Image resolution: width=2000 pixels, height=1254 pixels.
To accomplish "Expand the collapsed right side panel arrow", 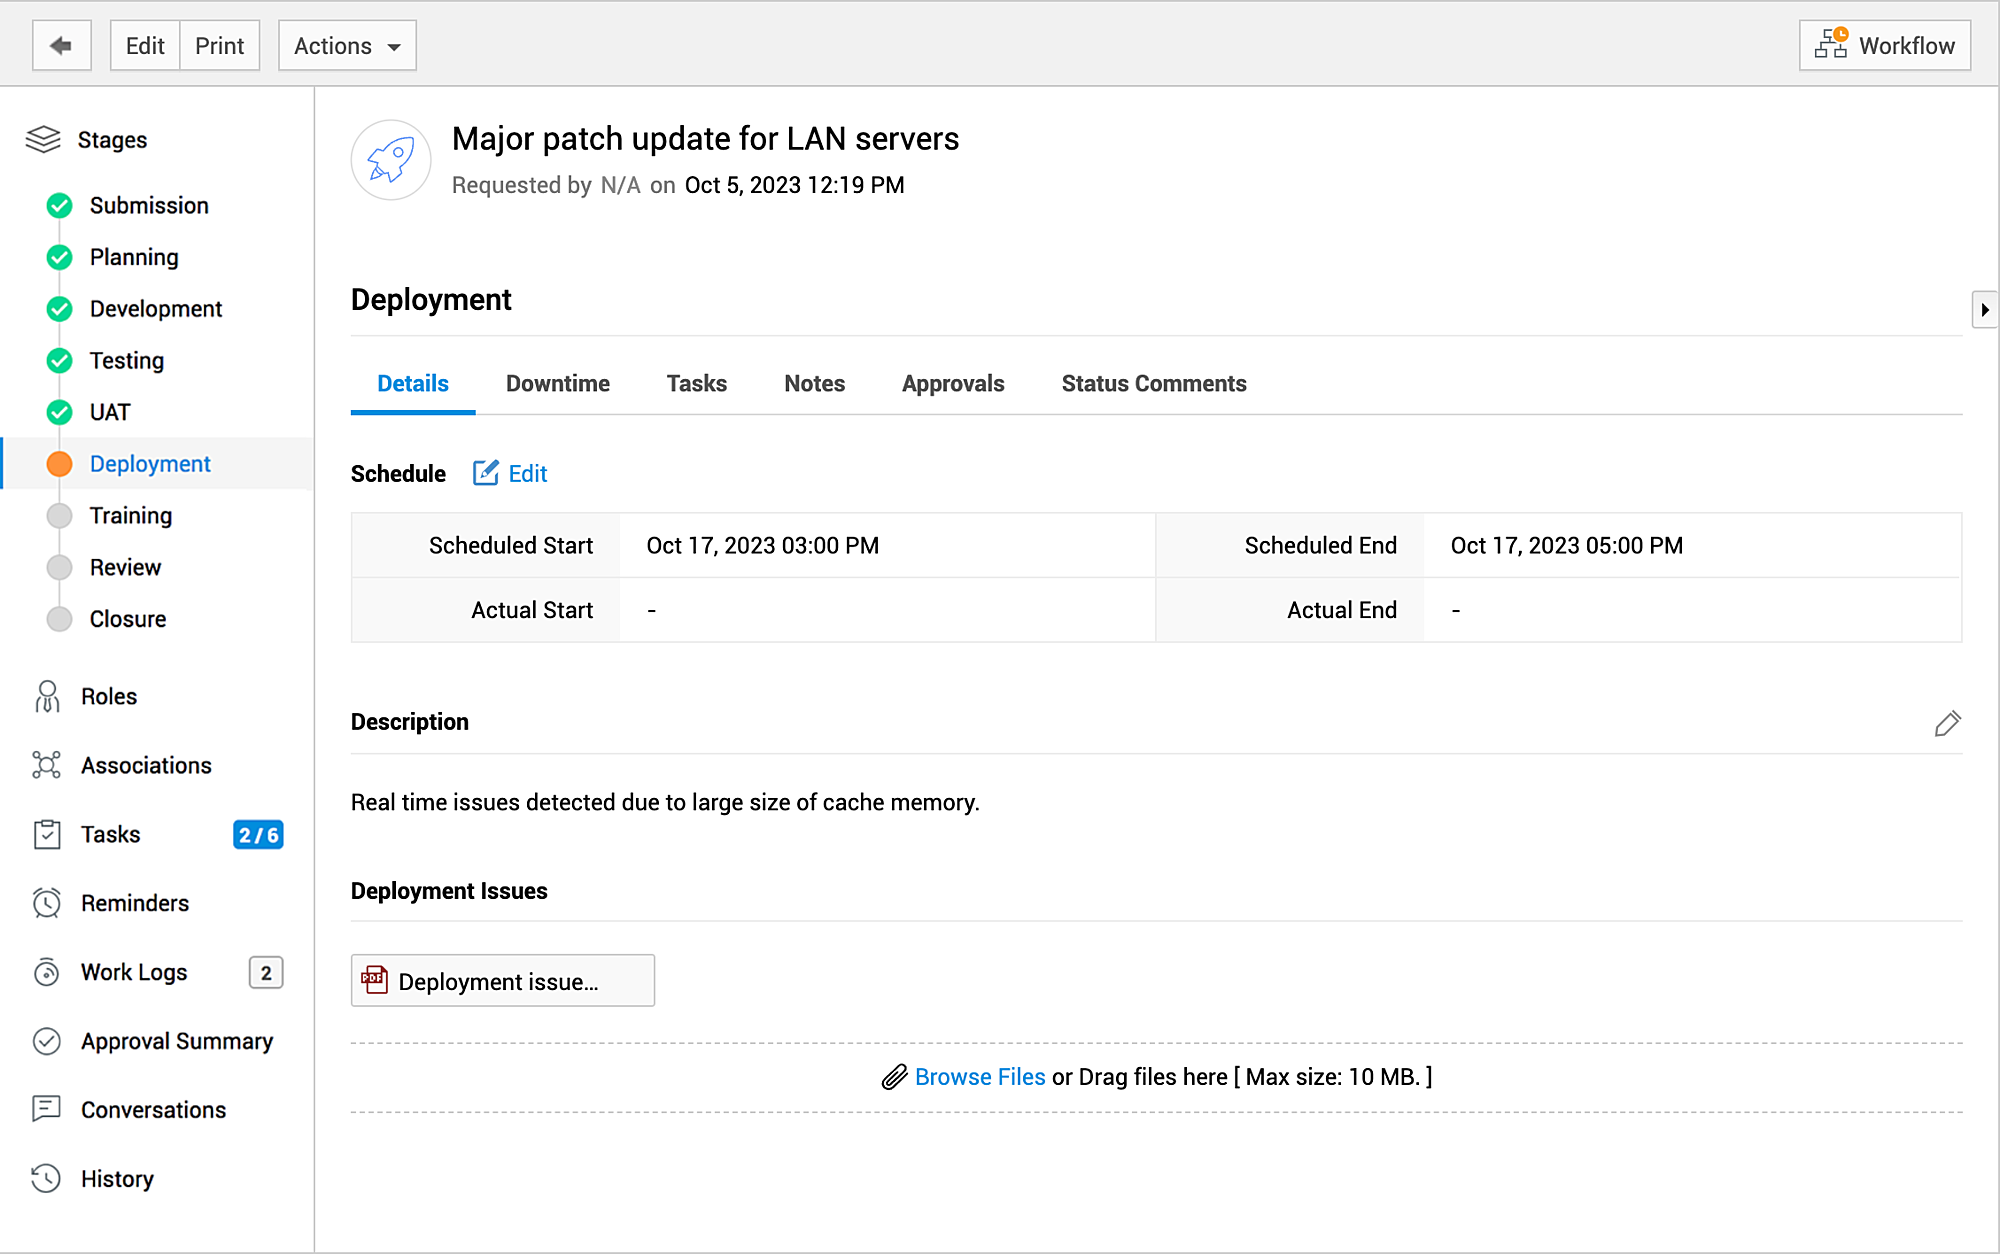I will coord(1984,310).
